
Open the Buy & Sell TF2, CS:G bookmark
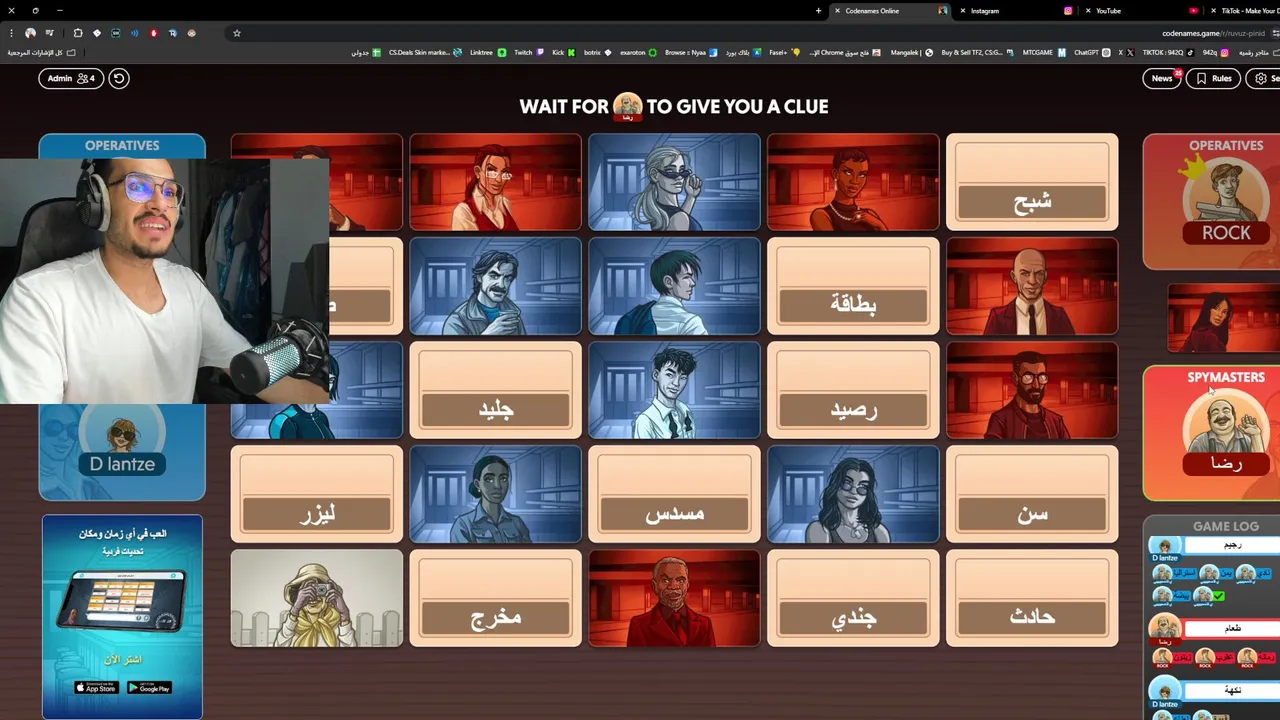click(x=977, y=52)
